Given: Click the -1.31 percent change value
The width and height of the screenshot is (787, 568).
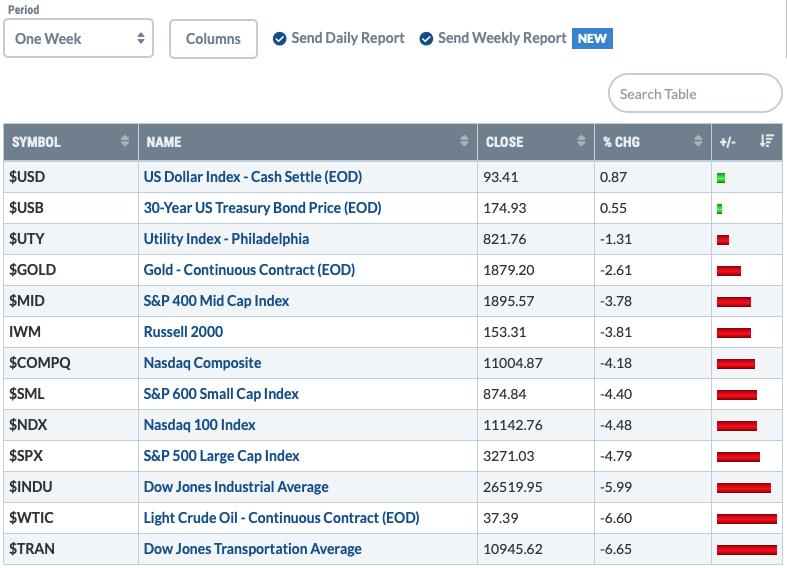Looking at the screenshot, I should click(x=615, y=240).
